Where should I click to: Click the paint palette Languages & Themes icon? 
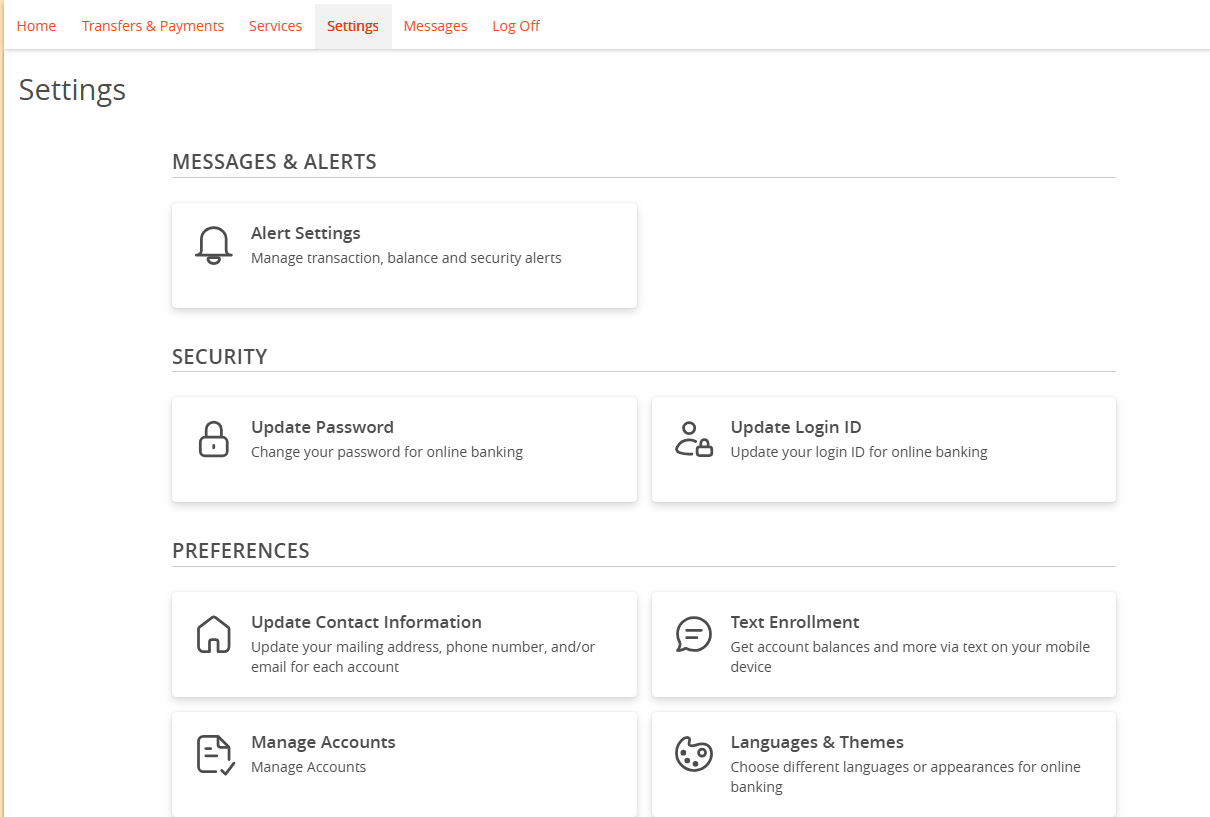pyautogui.click(x=693, y=753)
